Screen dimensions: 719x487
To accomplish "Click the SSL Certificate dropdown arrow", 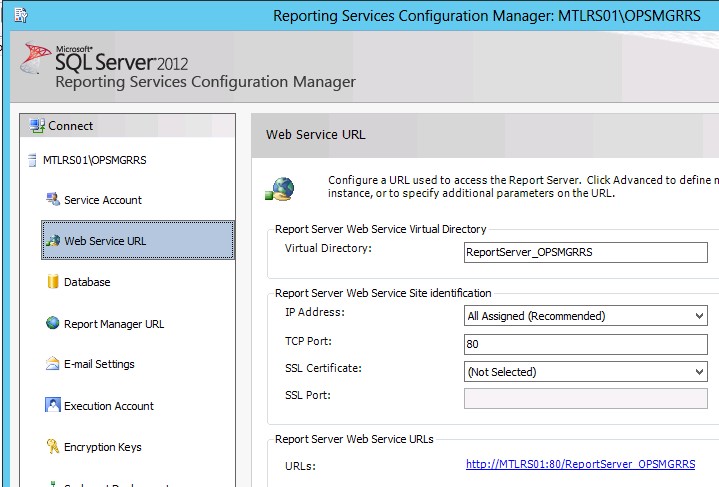I will click(699, 372).
